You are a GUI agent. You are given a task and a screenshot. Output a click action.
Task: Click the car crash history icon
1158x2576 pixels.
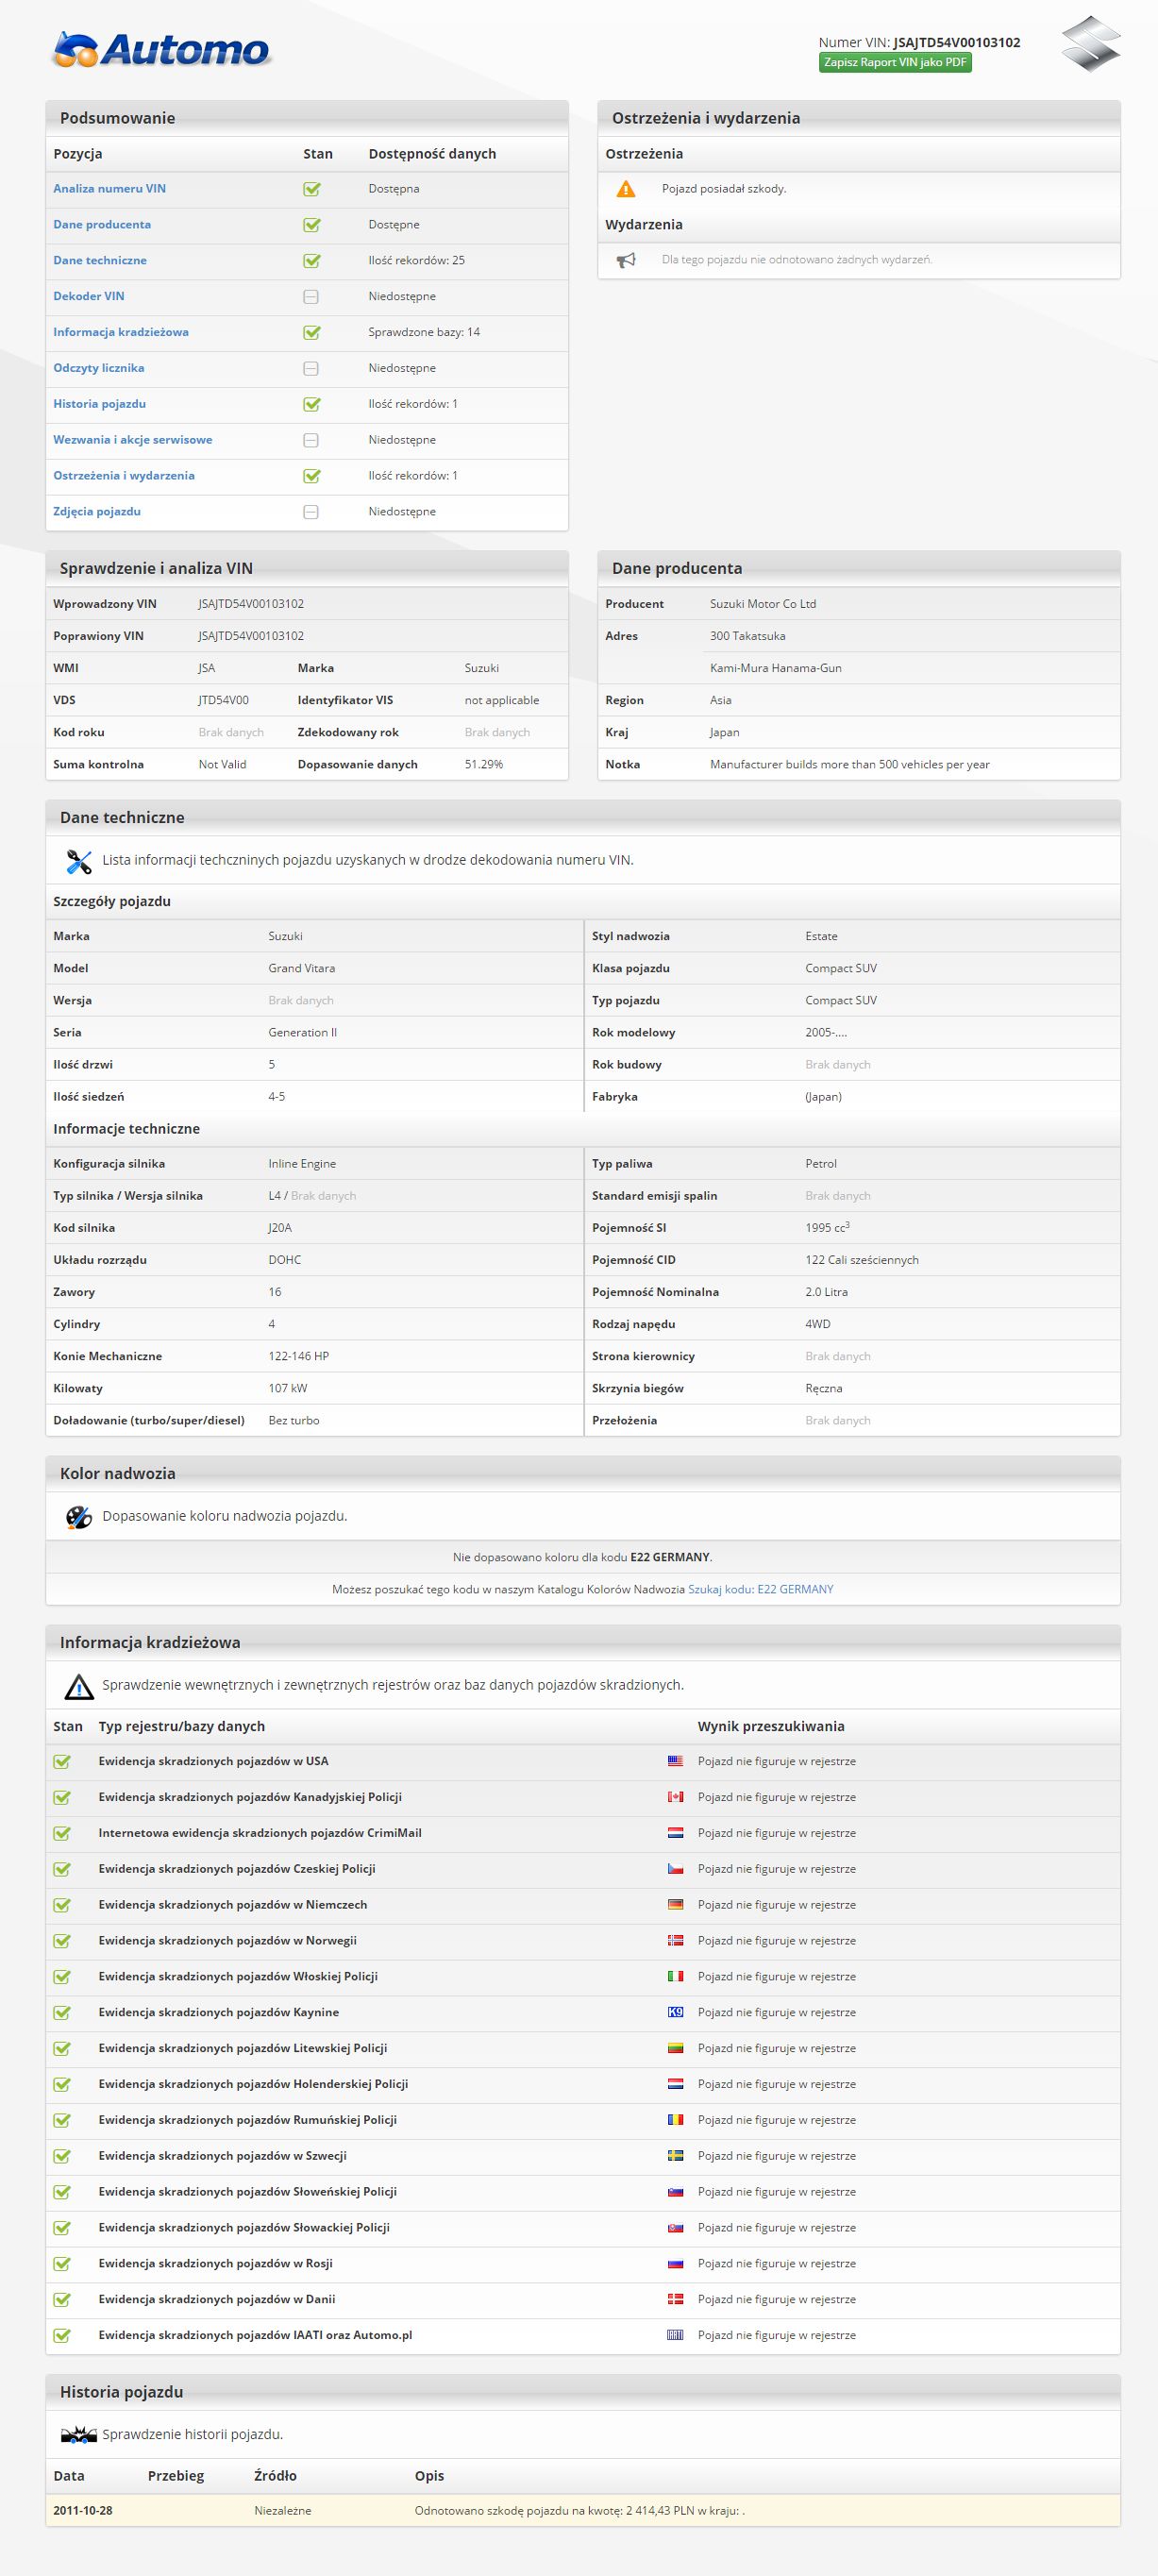pyautogui.click(x=78, y=2435)
